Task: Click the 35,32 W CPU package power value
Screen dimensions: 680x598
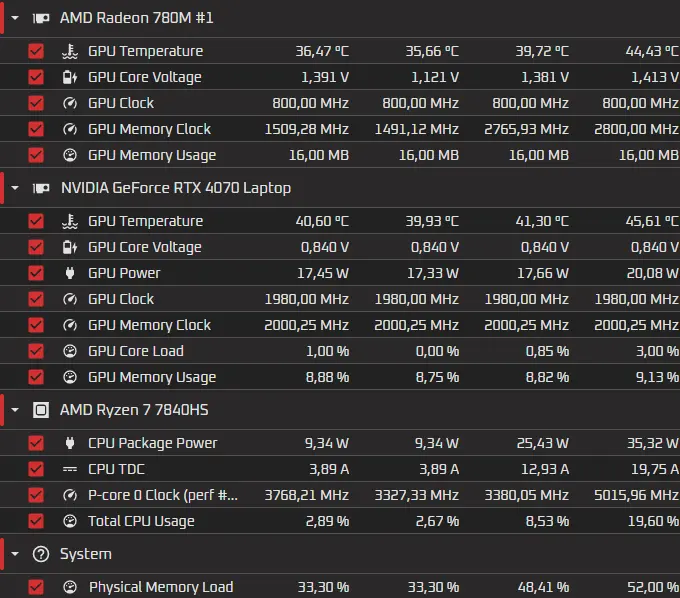Action: coord(653,443)
